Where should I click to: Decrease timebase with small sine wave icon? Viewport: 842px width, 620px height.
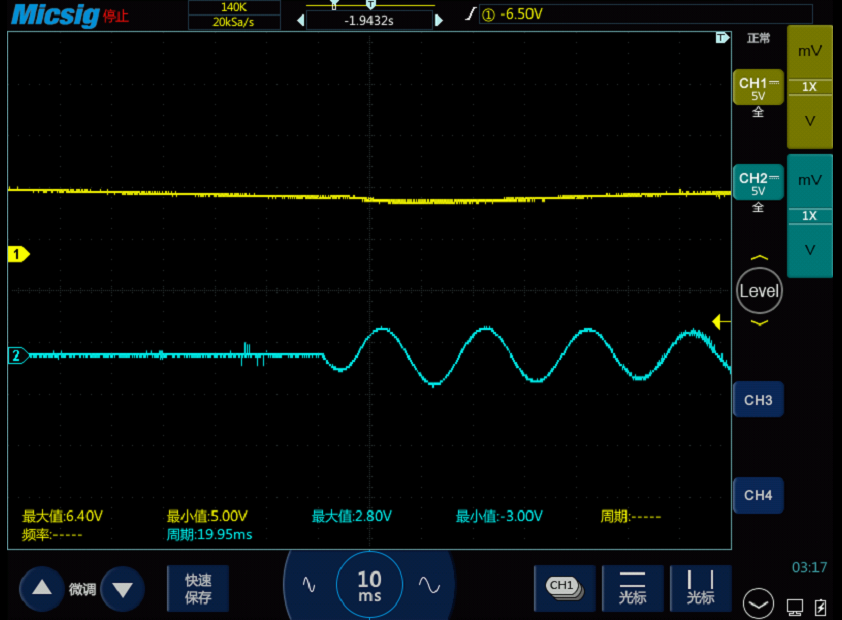coord(309,585)
